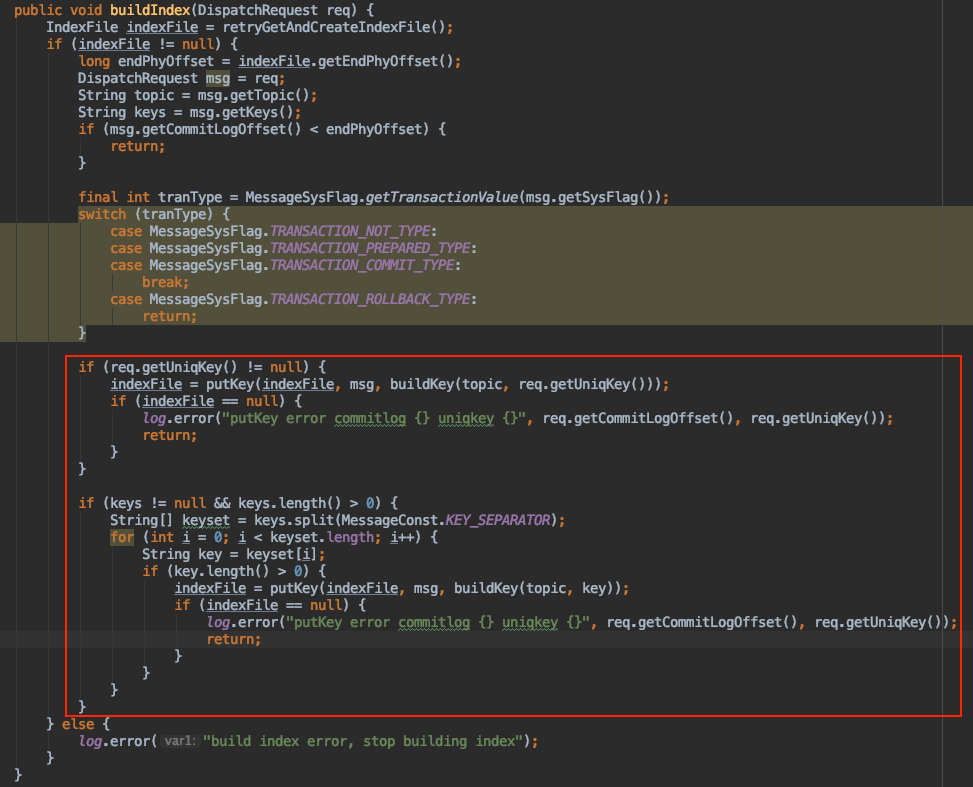Click the "build index error, stop building index" string
973x787 pixels.
[x=363, y=741]
